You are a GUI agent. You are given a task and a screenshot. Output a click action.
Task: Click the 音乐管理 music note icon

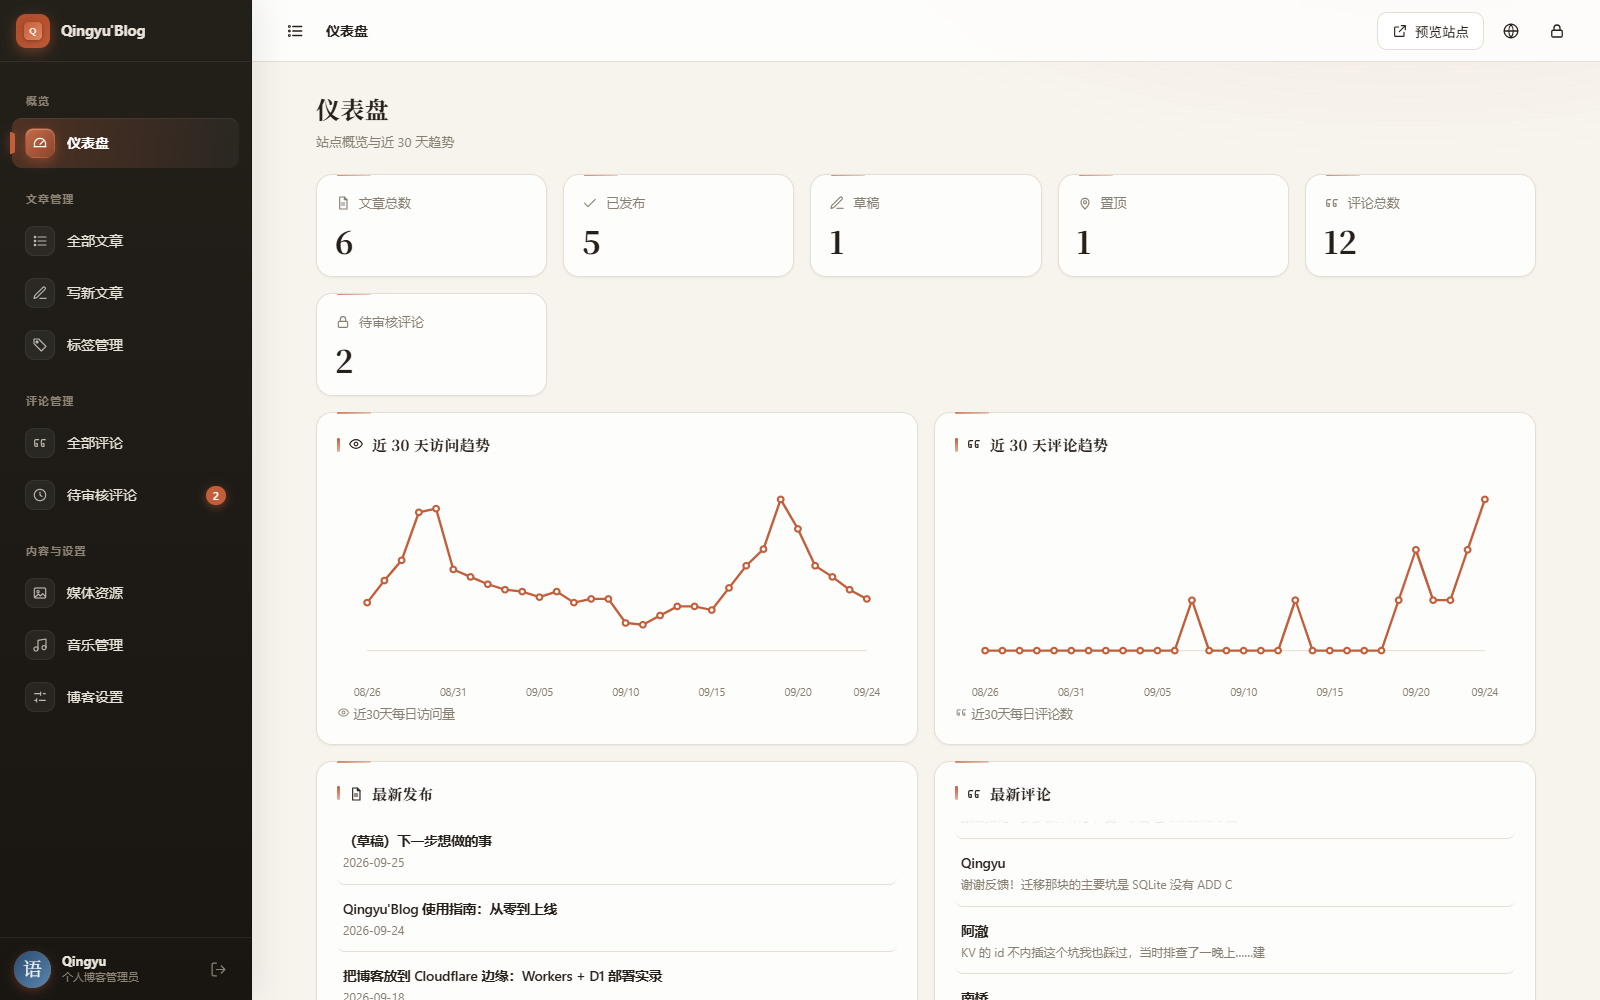click(x=40, y=645)
